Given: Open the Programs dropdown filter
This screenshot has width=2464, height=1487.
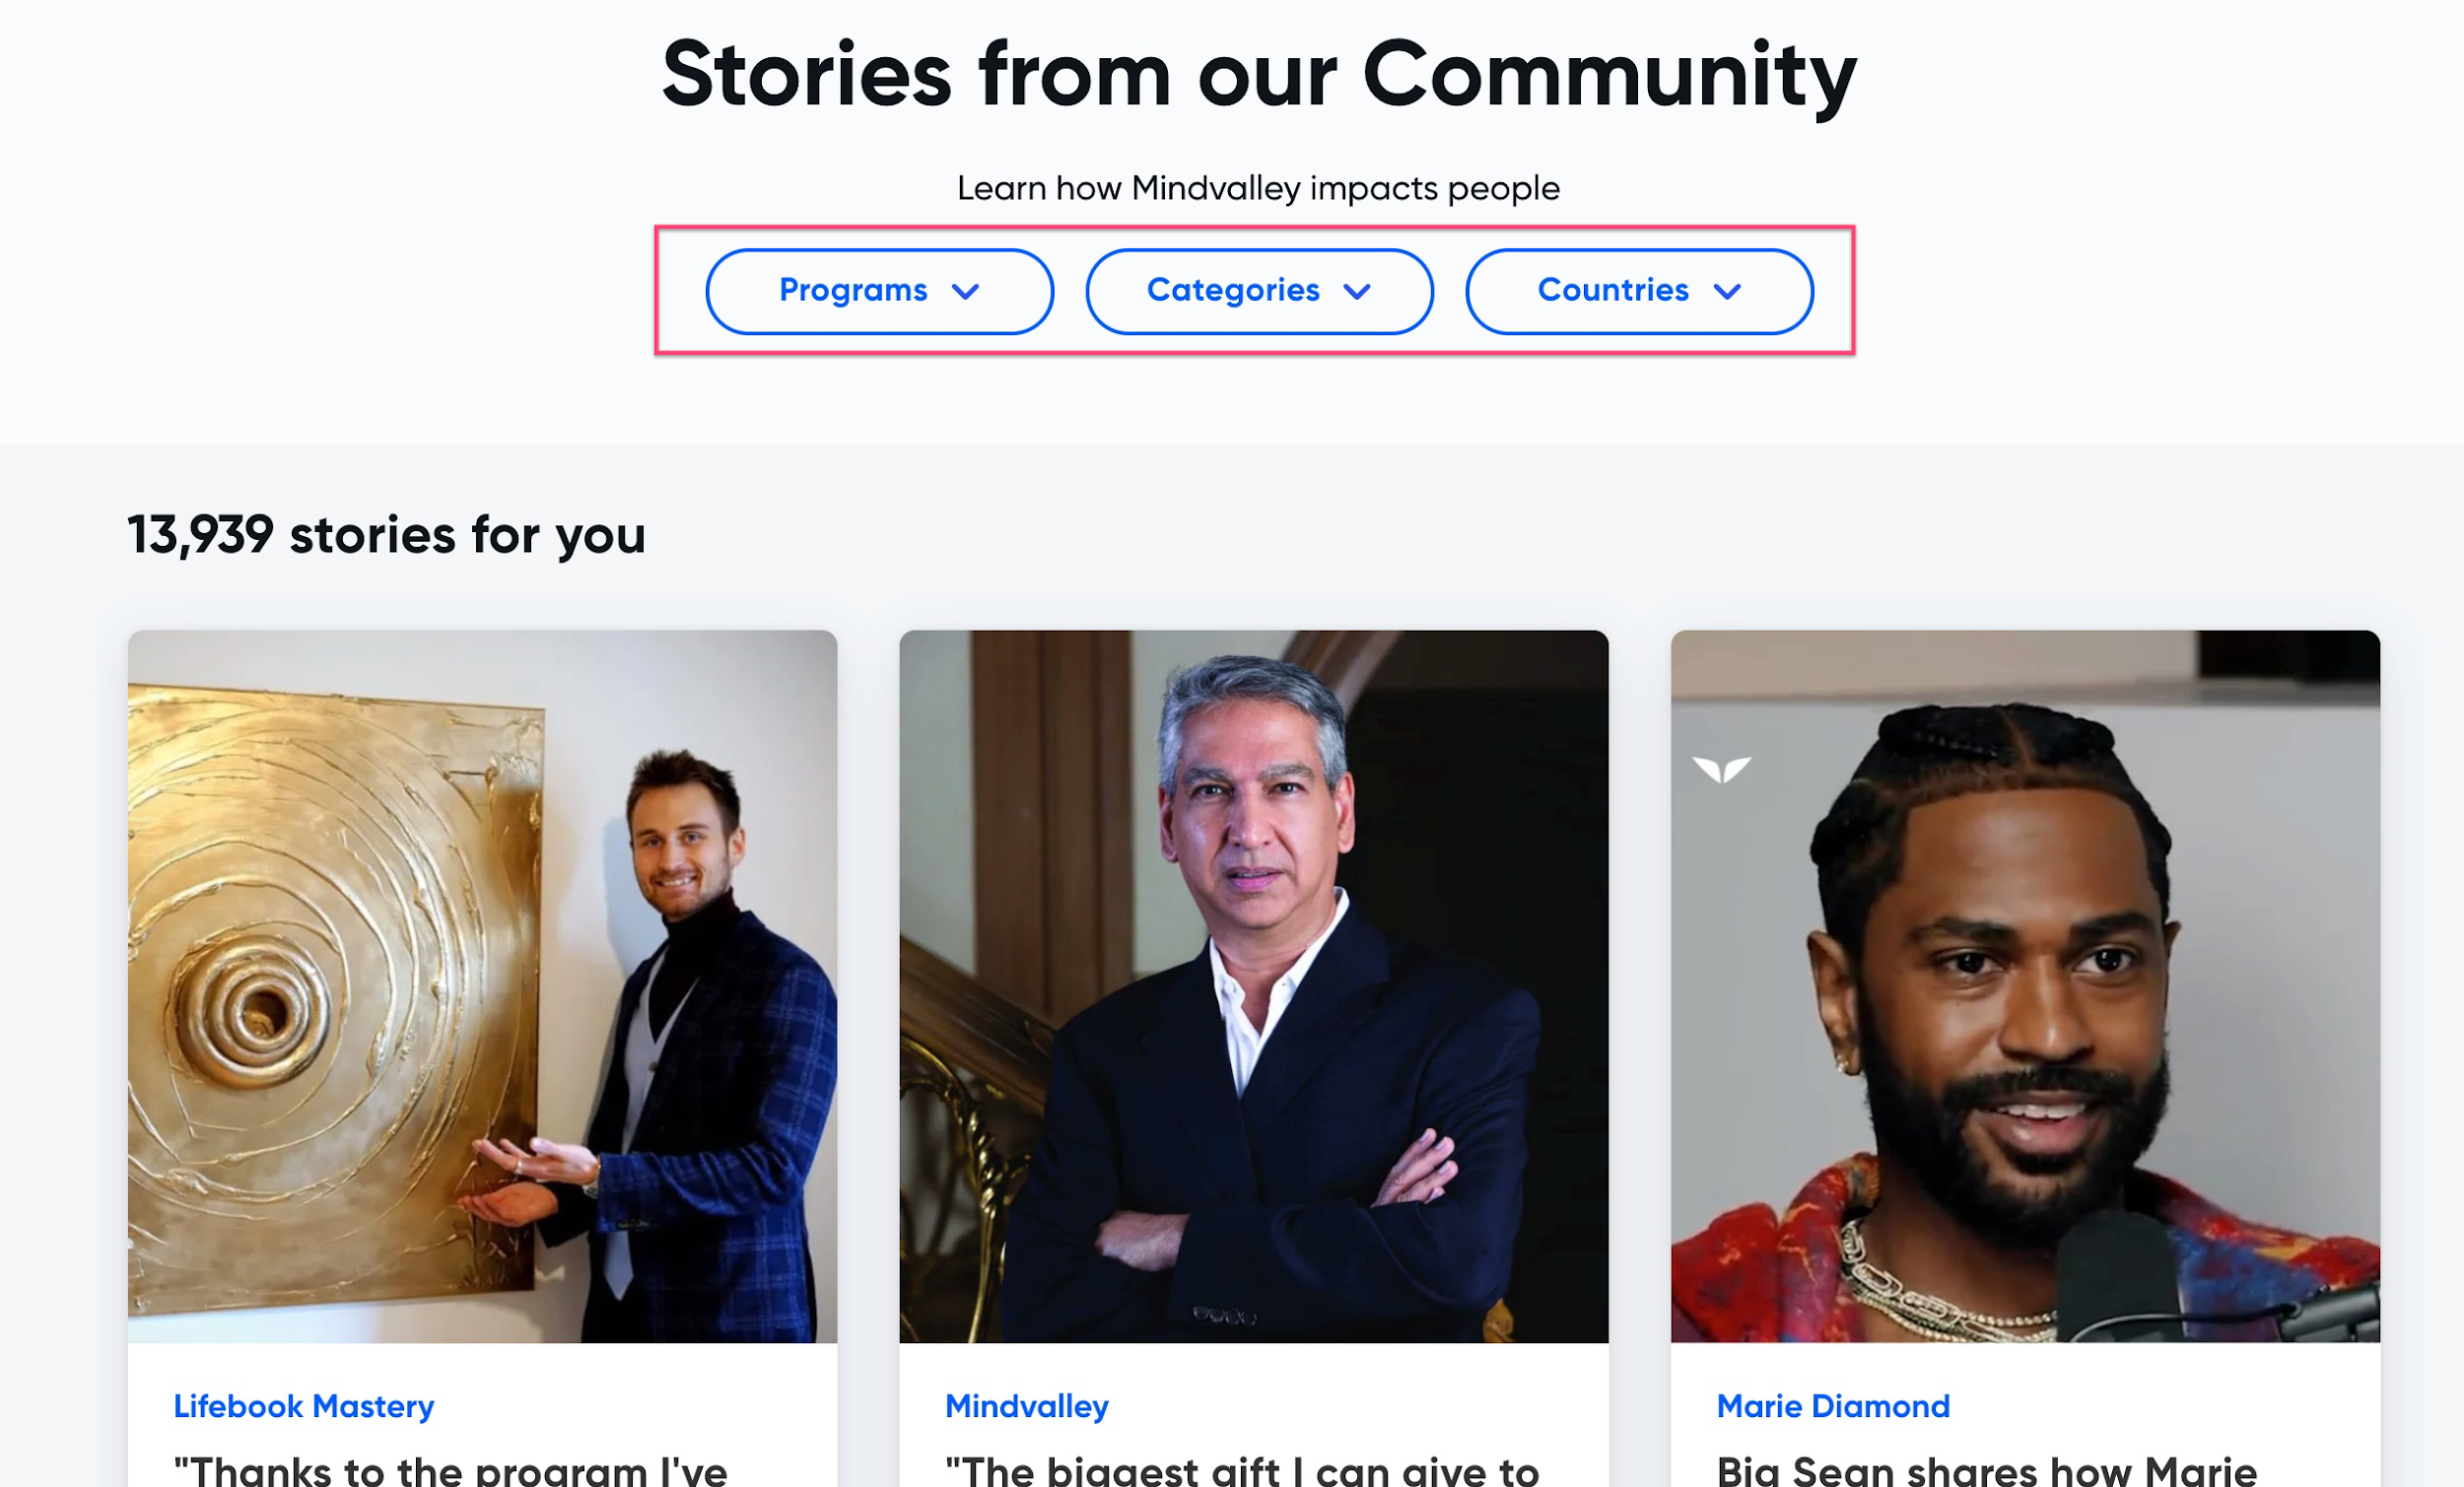Looking at the screenshot, I should pyautogui.click(x=879, y=291).
